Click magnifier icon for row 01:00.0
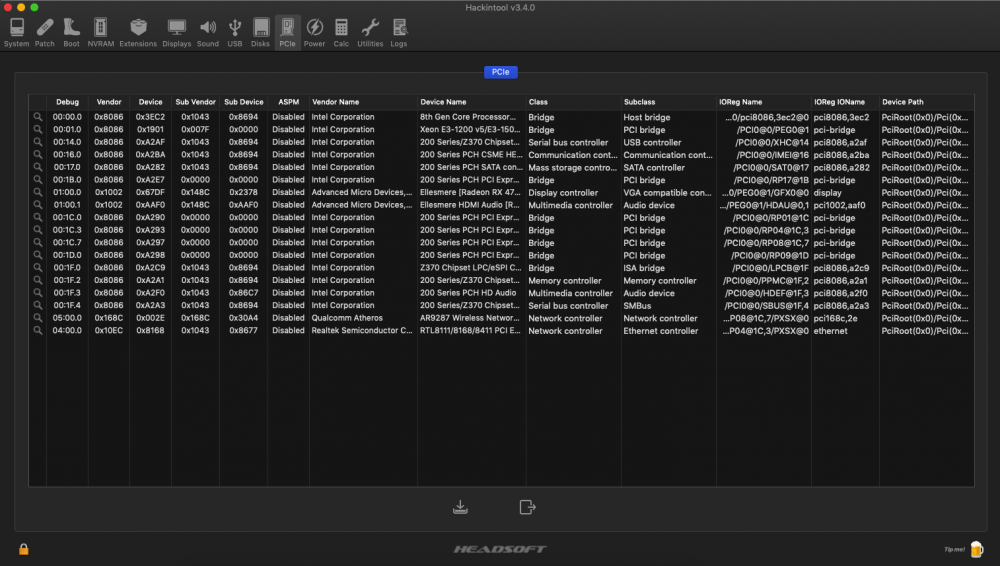The height and width of the screenshot is (566, 1000). click(x=38, y=192)
